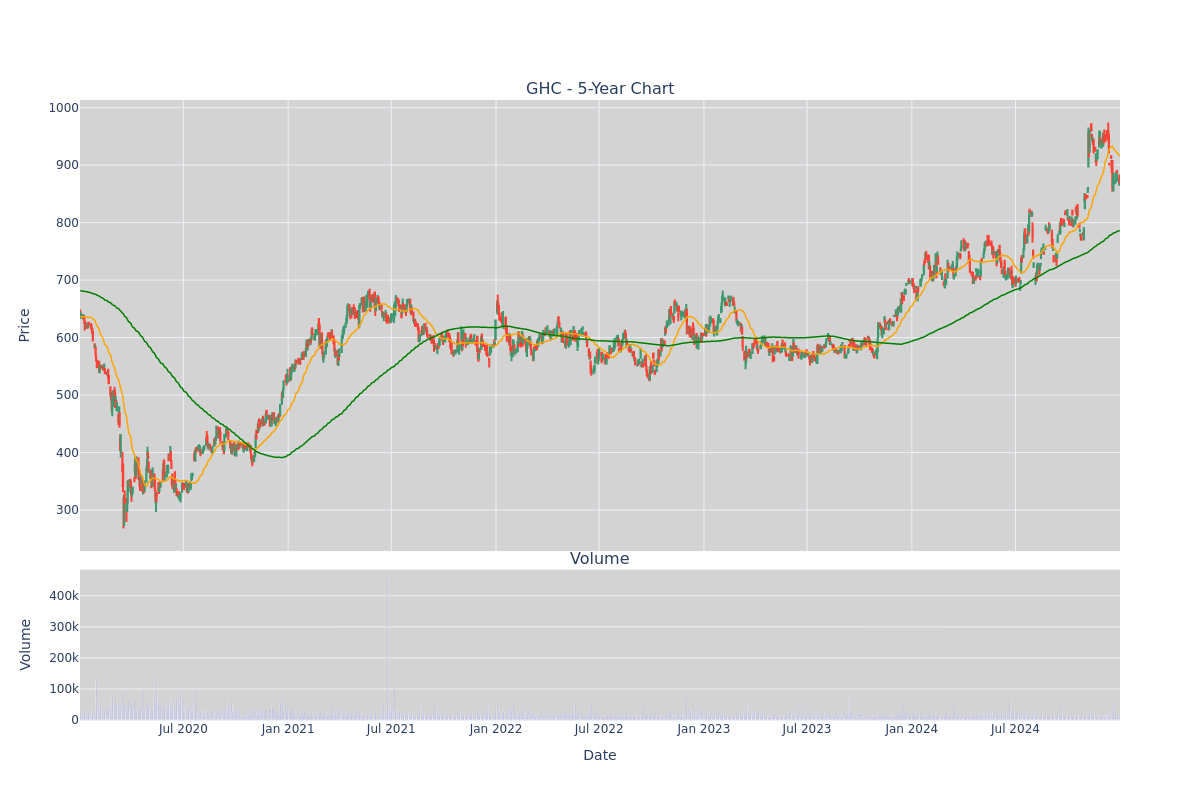Click the 'Jul 2021' date tick
The height and width of the screenshot is (800, 1200).
point(391,729)
